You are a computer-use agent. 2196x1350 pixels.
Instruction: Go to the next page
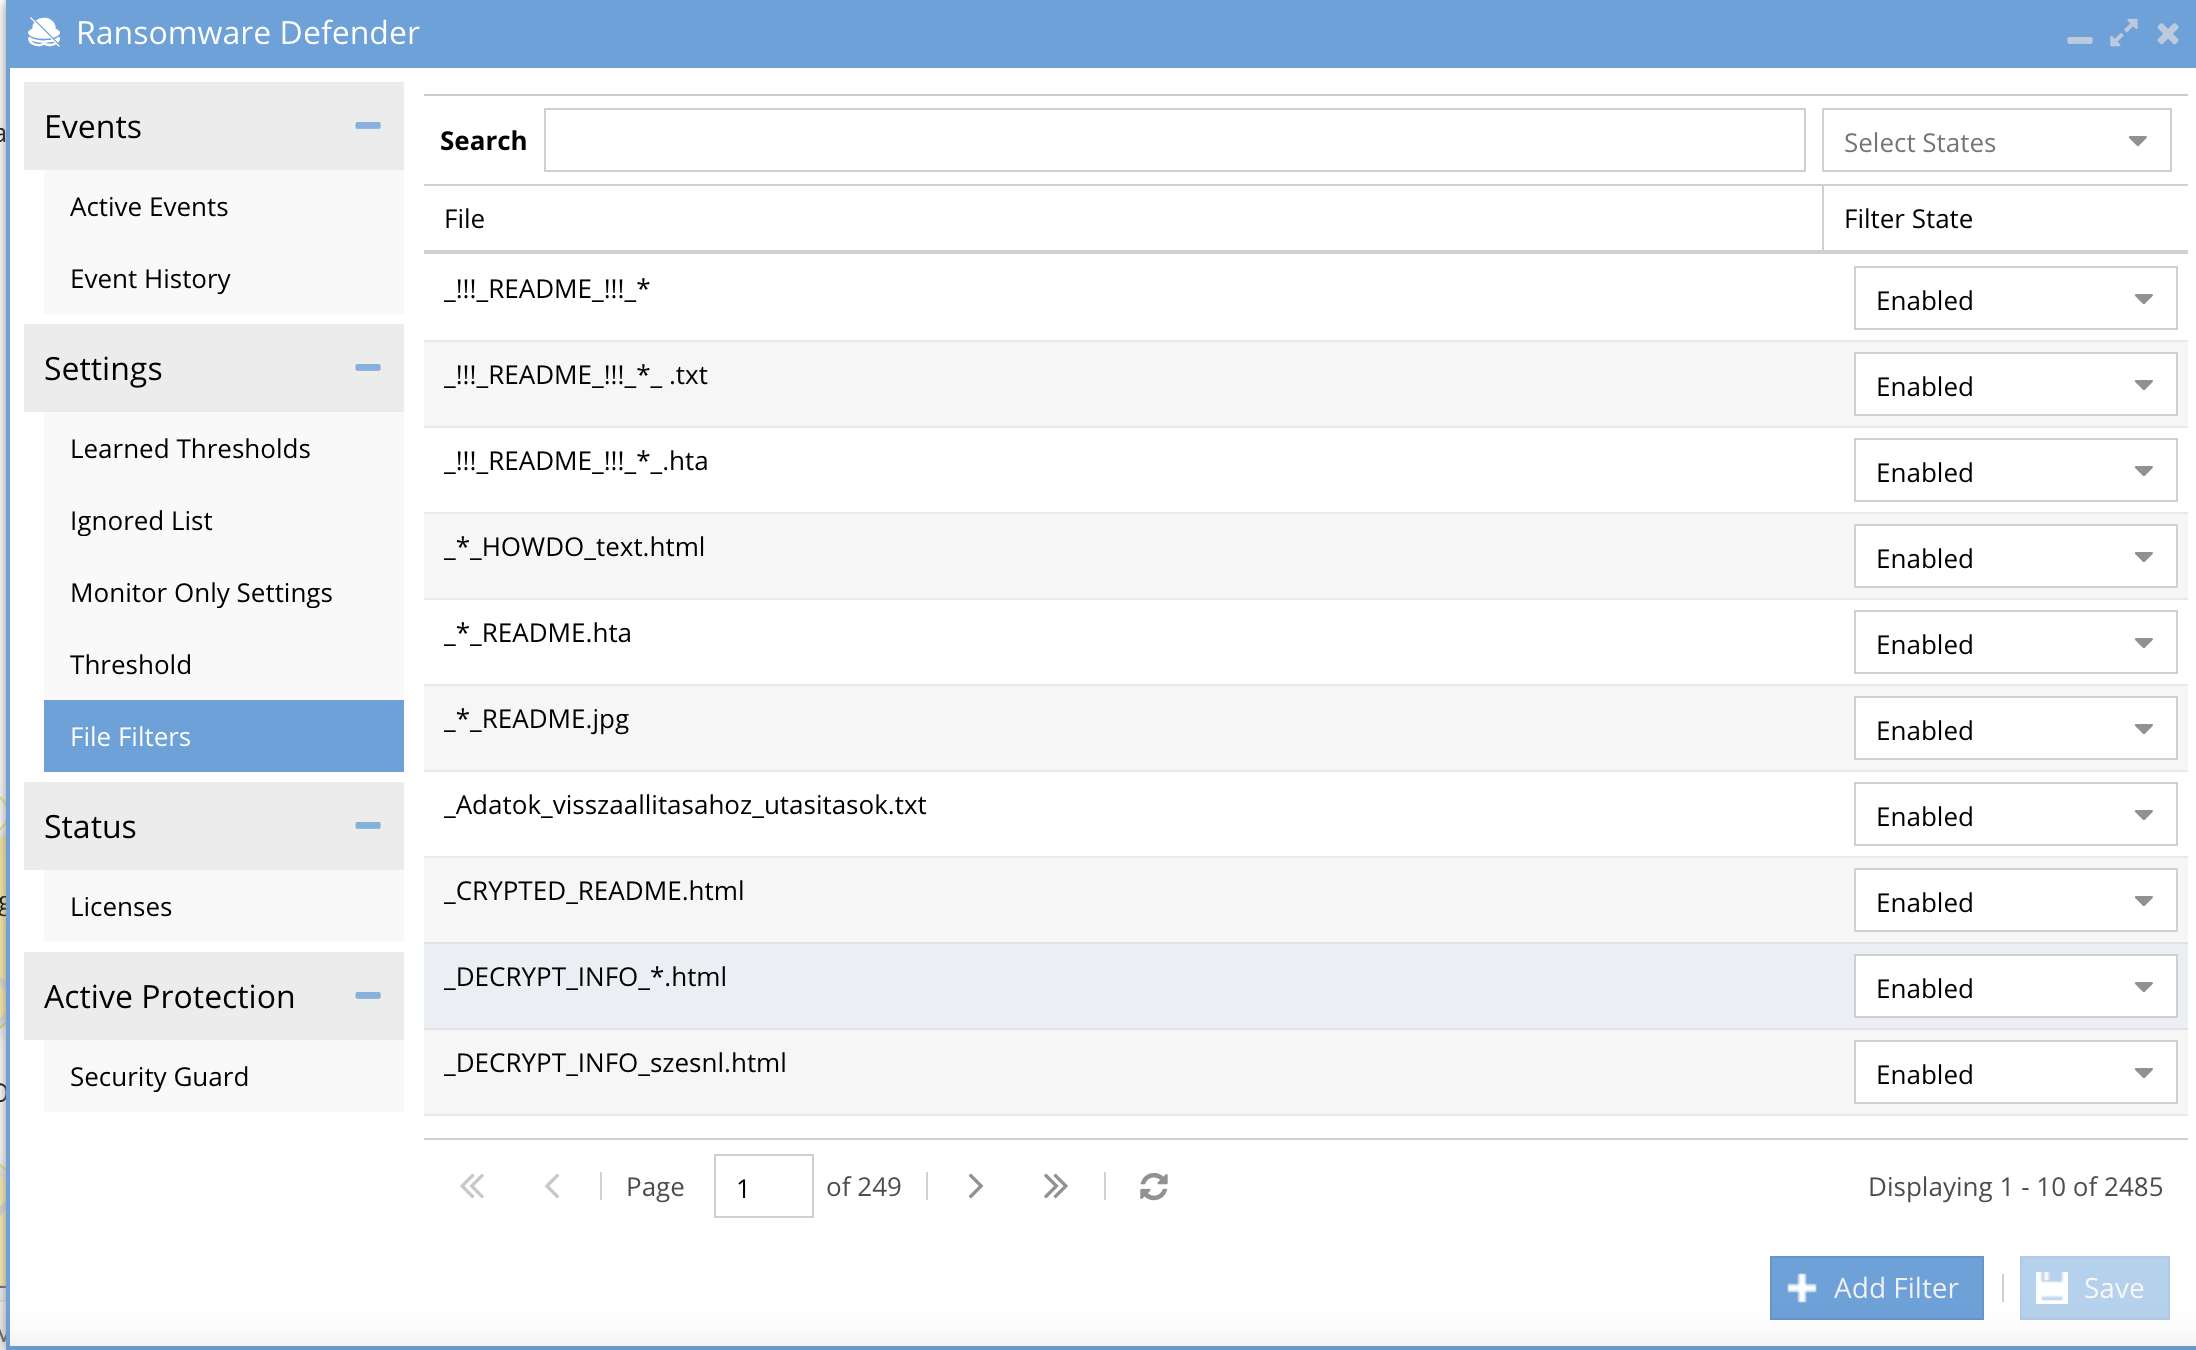point(974,1187)
